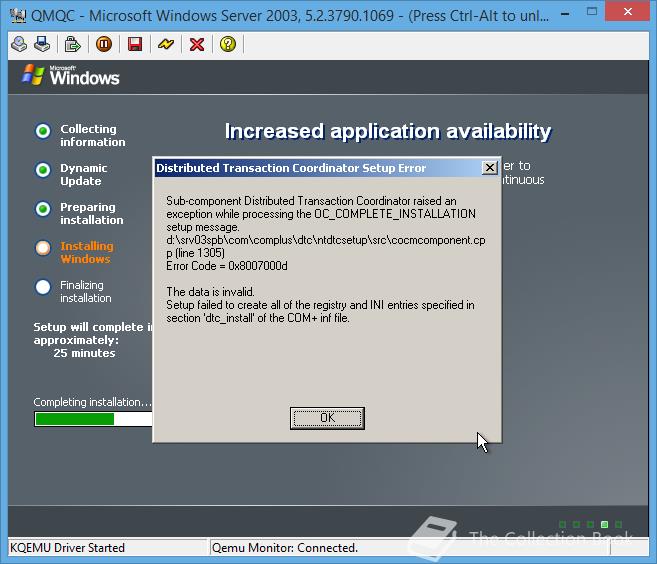This screenshot has height=564, width=657.
Task: Open help with the question mark icon
Action: (228, 44)
